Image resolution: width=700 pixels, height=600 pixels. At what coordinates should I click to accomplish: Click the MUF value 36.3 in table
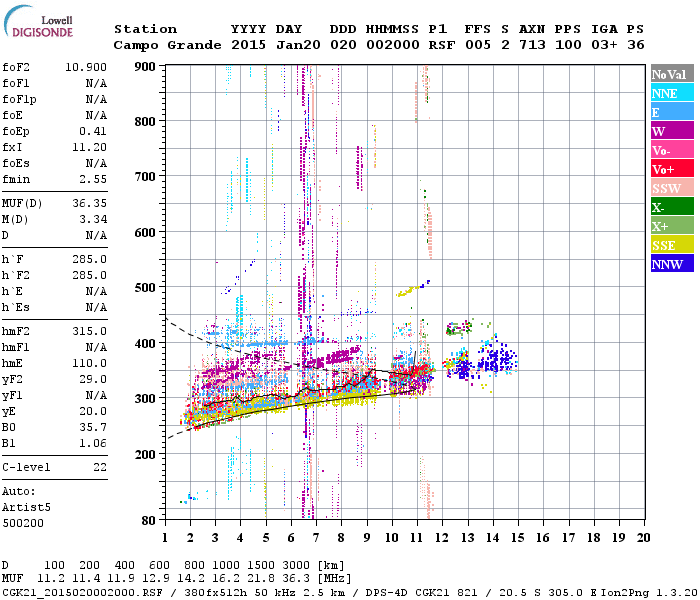pyautogui.click(x=296, y=579)
